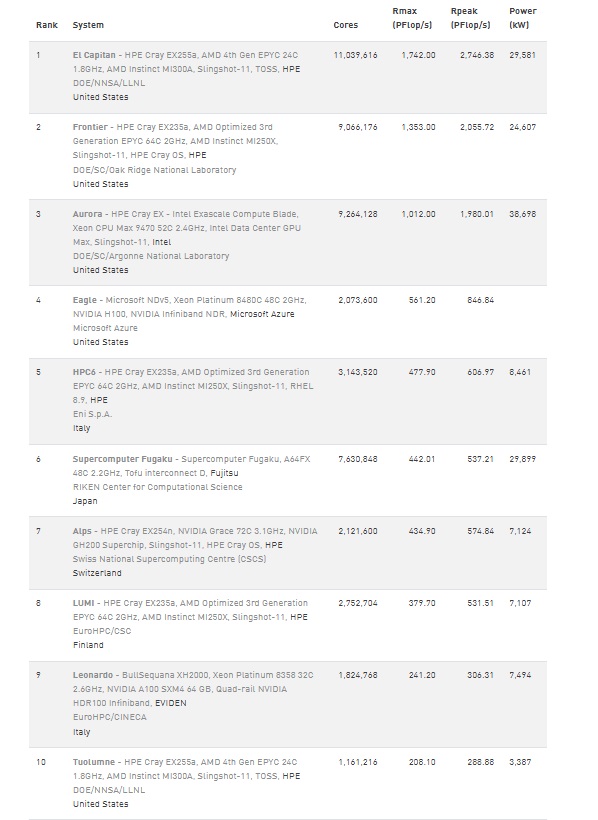Click the EuroHPC/CINECA site link

click(110, 717)
